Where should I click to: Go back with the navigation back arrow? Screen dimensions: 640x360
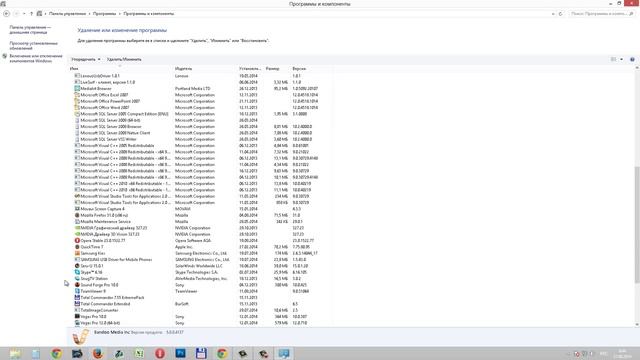point(7,14)
